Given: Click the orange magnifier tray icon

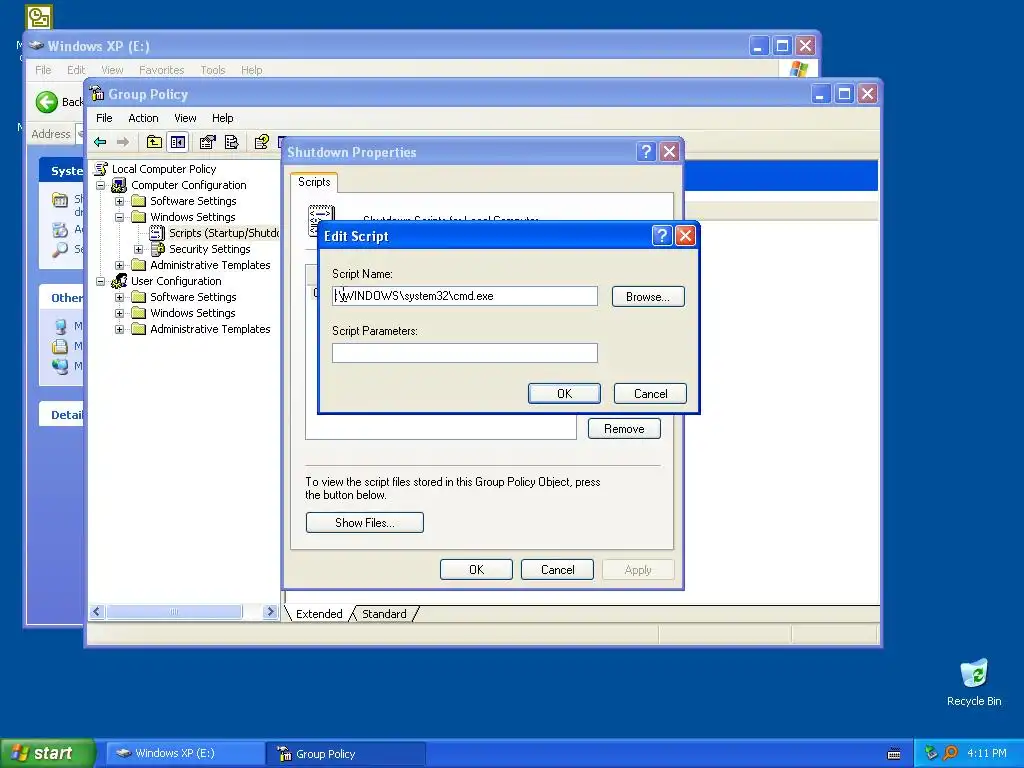Looking at the screenshot, I should (x=951, y=753).
